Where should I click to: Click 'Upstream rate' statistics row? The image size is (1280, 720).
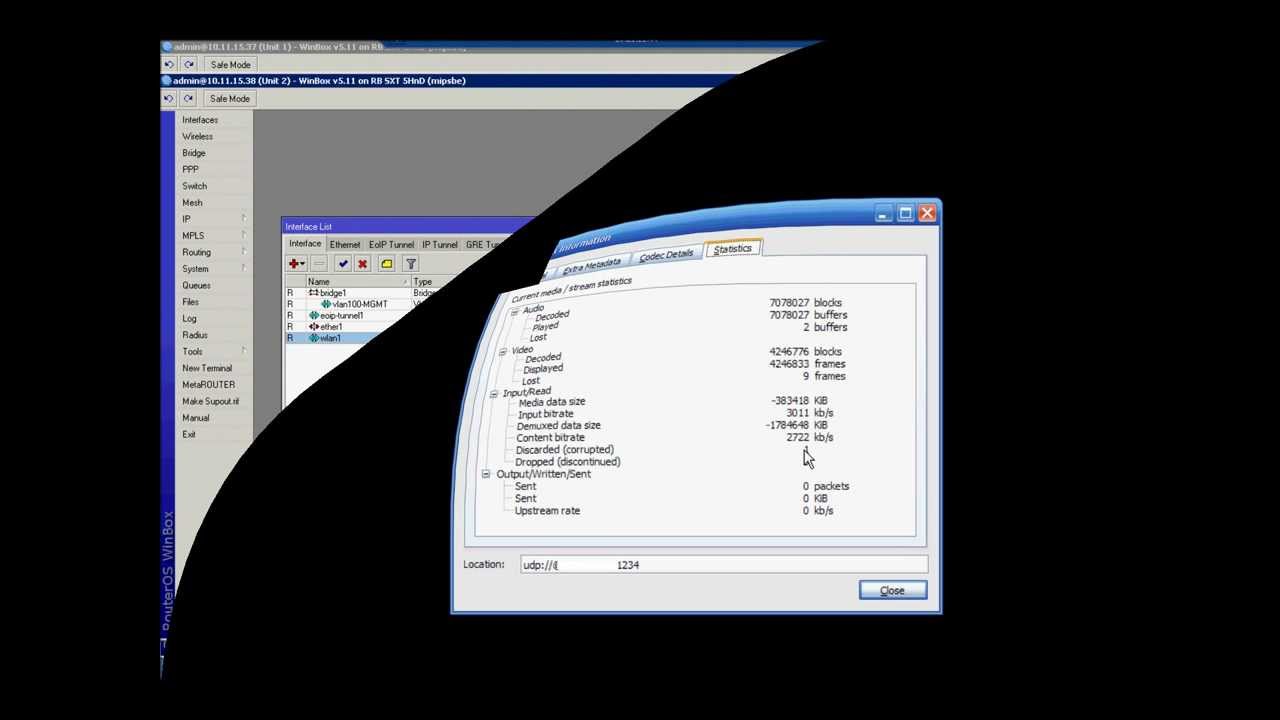[673, 511]
